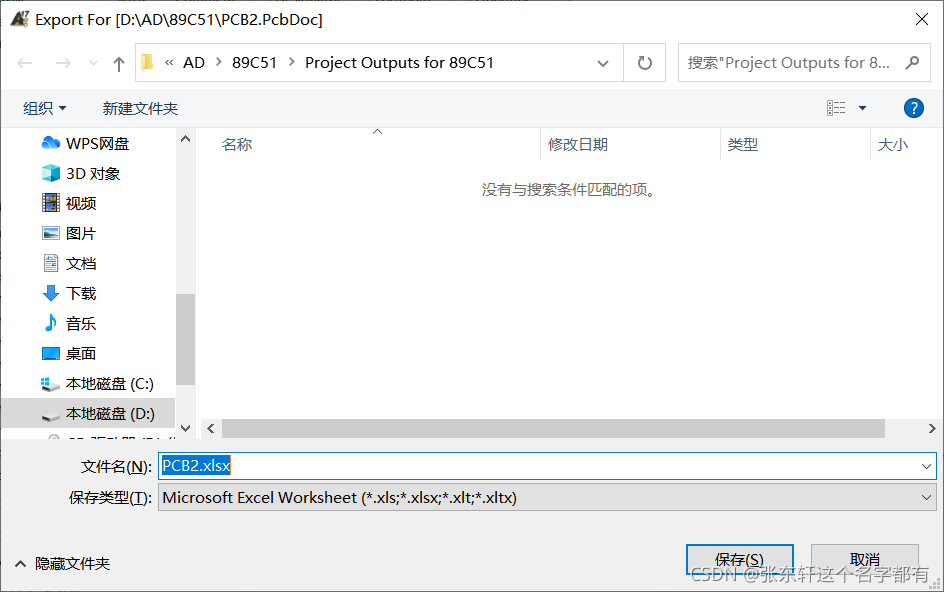This screenshot has height=592, width=944.
Task: Click the file list horizontal scrollbar thumb
Action: pyautogui.click(x=553, y=428)
